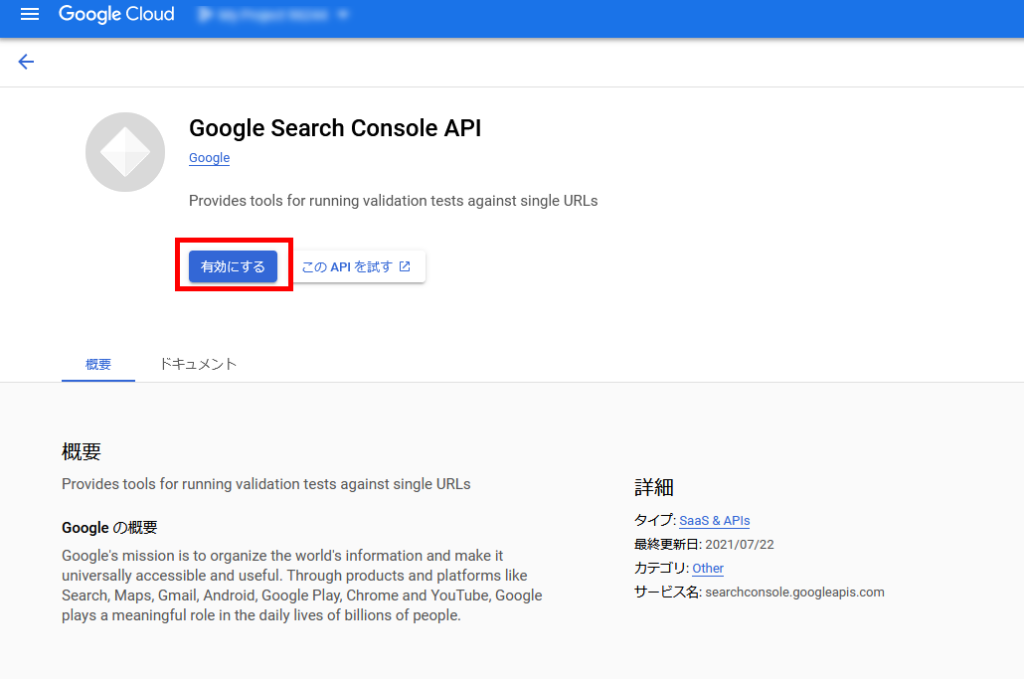Click the last updated date 2021/07/22
The height and width of the screenshot is (679, 1024).
pos(739,545)
